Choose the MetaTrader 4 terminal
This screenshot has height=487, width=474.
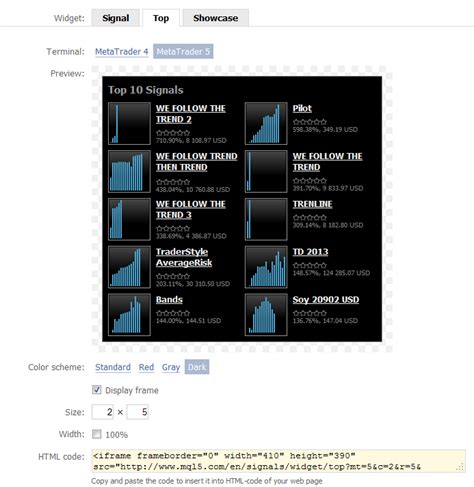click(x=122, y=52)
